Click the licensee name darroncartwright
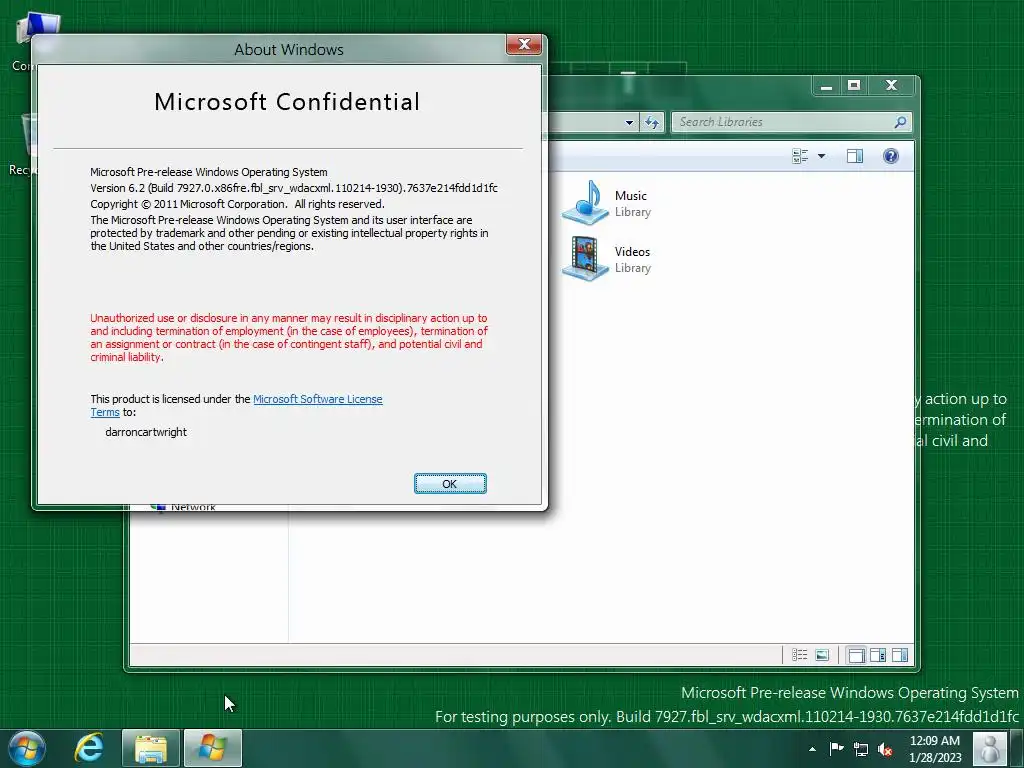The image size is (1024, 768). [x=146, y=432]
